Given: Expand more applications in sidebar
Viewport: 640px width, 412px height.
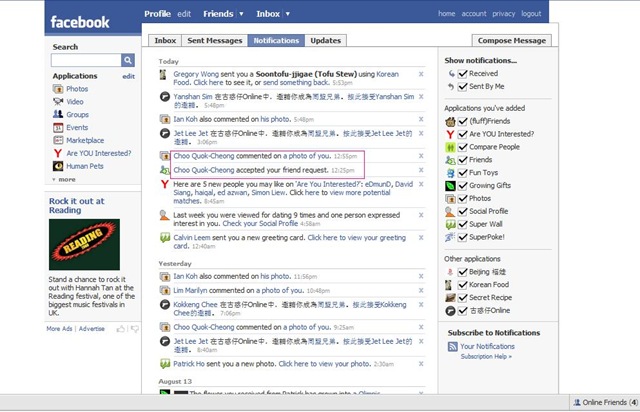Looking at the screenshot, I should (x=64, y=179).
